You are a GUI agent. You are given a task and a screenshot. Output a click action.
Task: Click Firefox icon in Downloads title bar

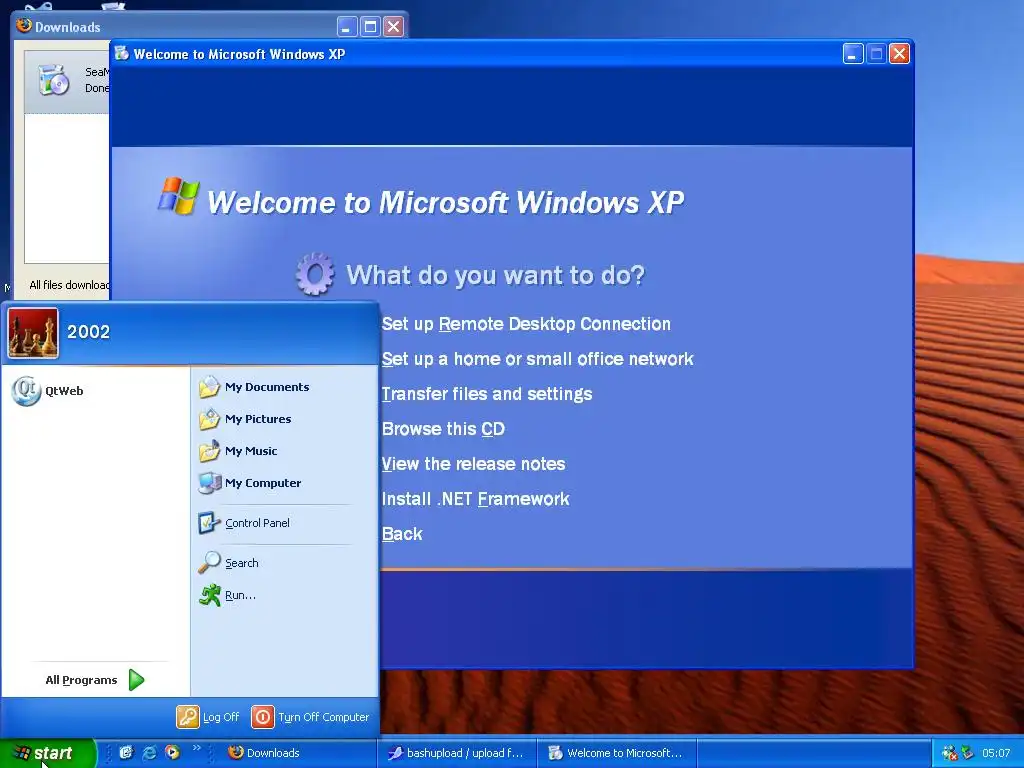24,25
